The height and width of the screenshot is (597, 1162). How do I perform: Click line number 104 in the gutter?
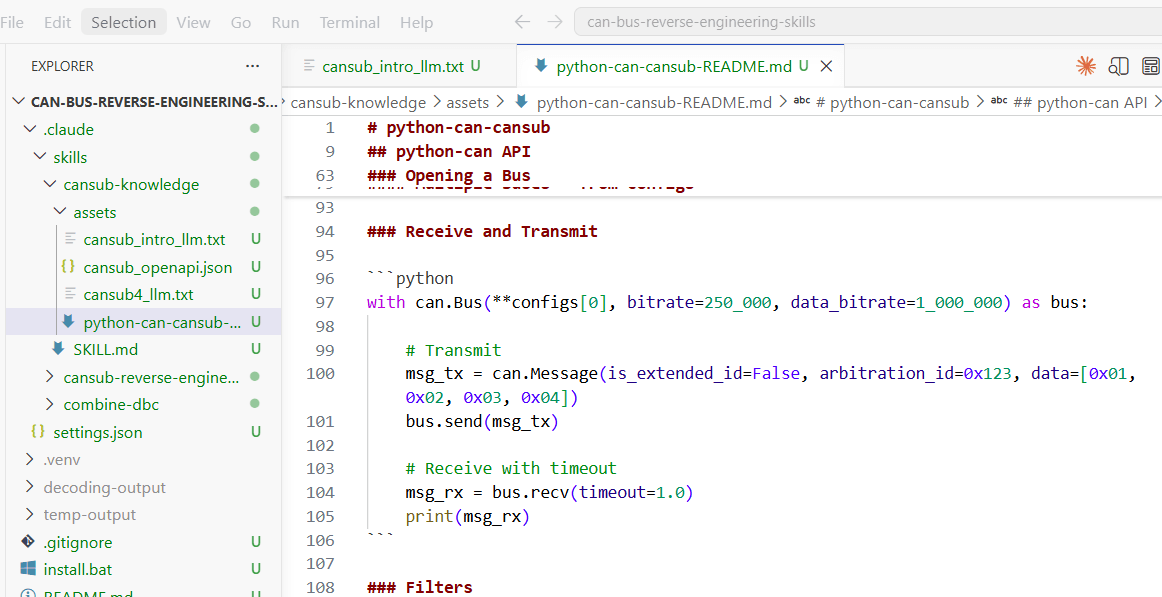319,493
